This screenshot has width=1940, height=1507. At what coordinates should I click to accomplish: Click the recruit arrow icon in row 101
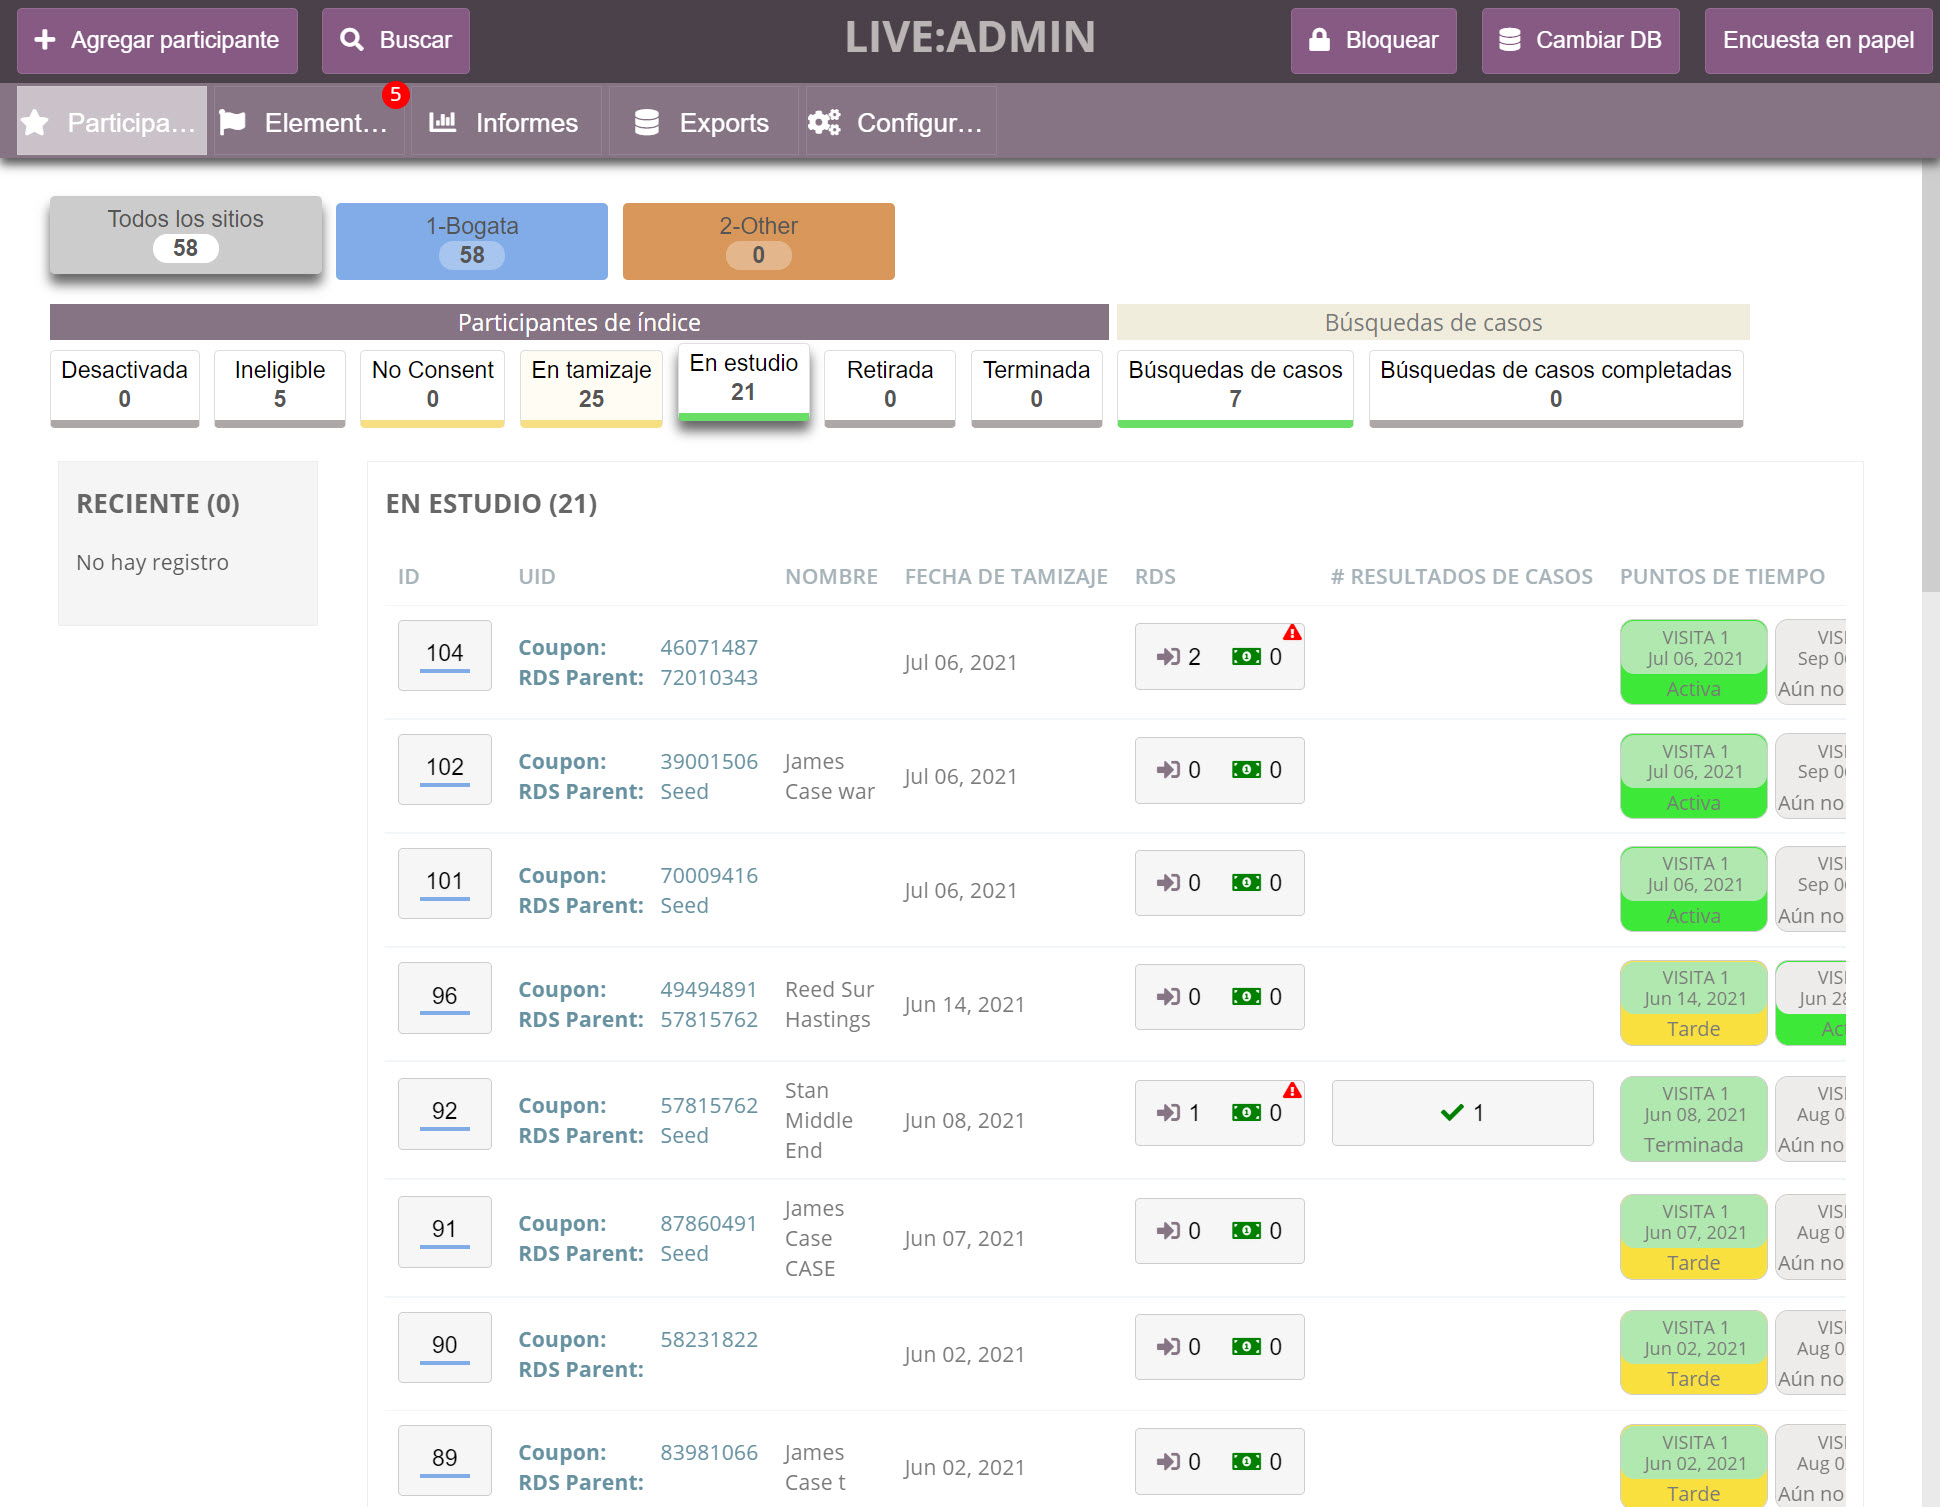[1168, 883]
